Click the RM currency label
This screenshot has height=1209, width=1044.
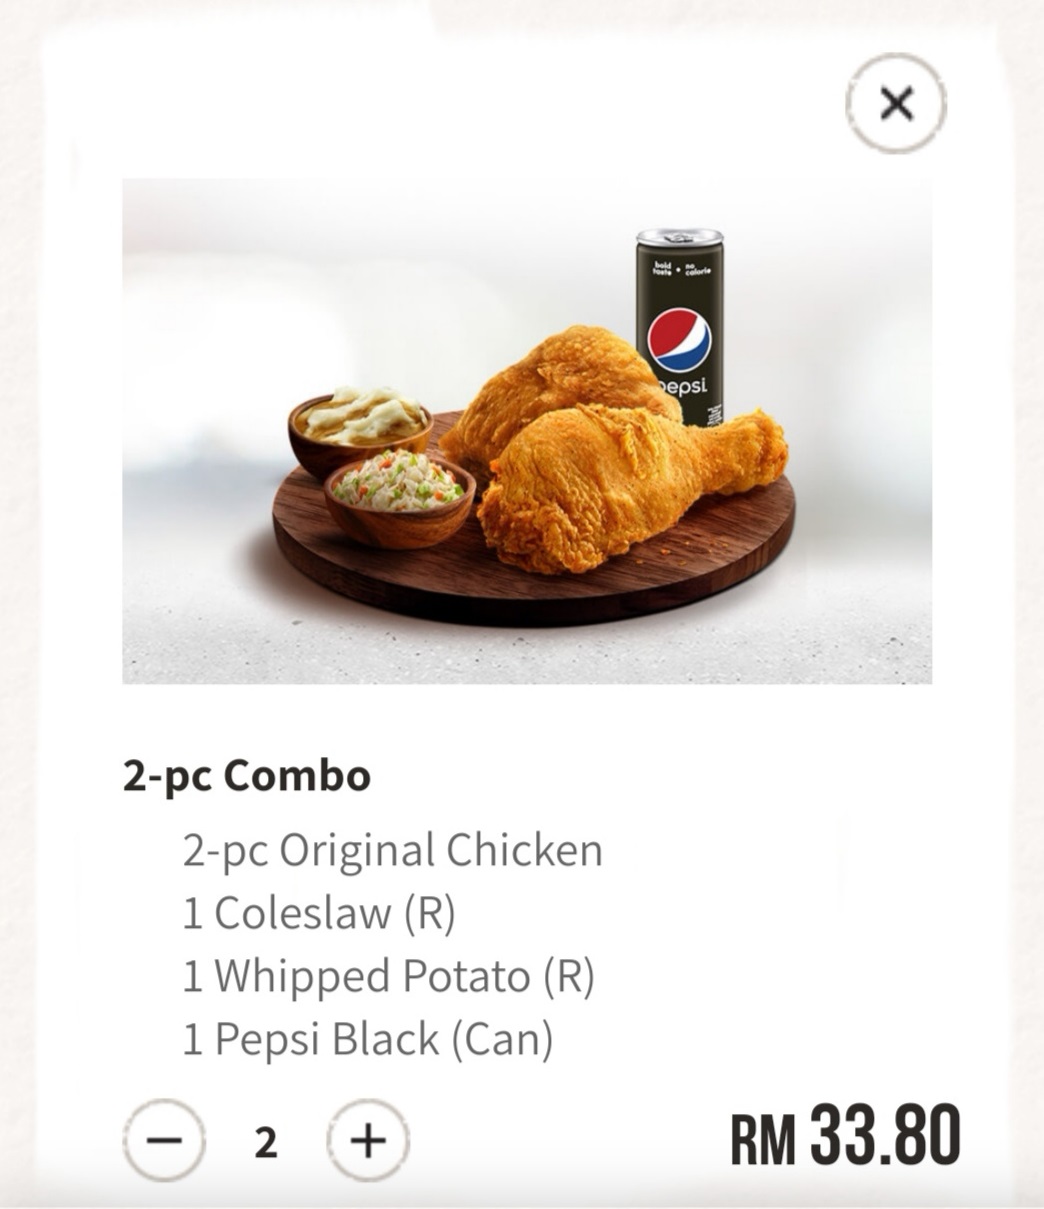click(x=763, y=1139)
